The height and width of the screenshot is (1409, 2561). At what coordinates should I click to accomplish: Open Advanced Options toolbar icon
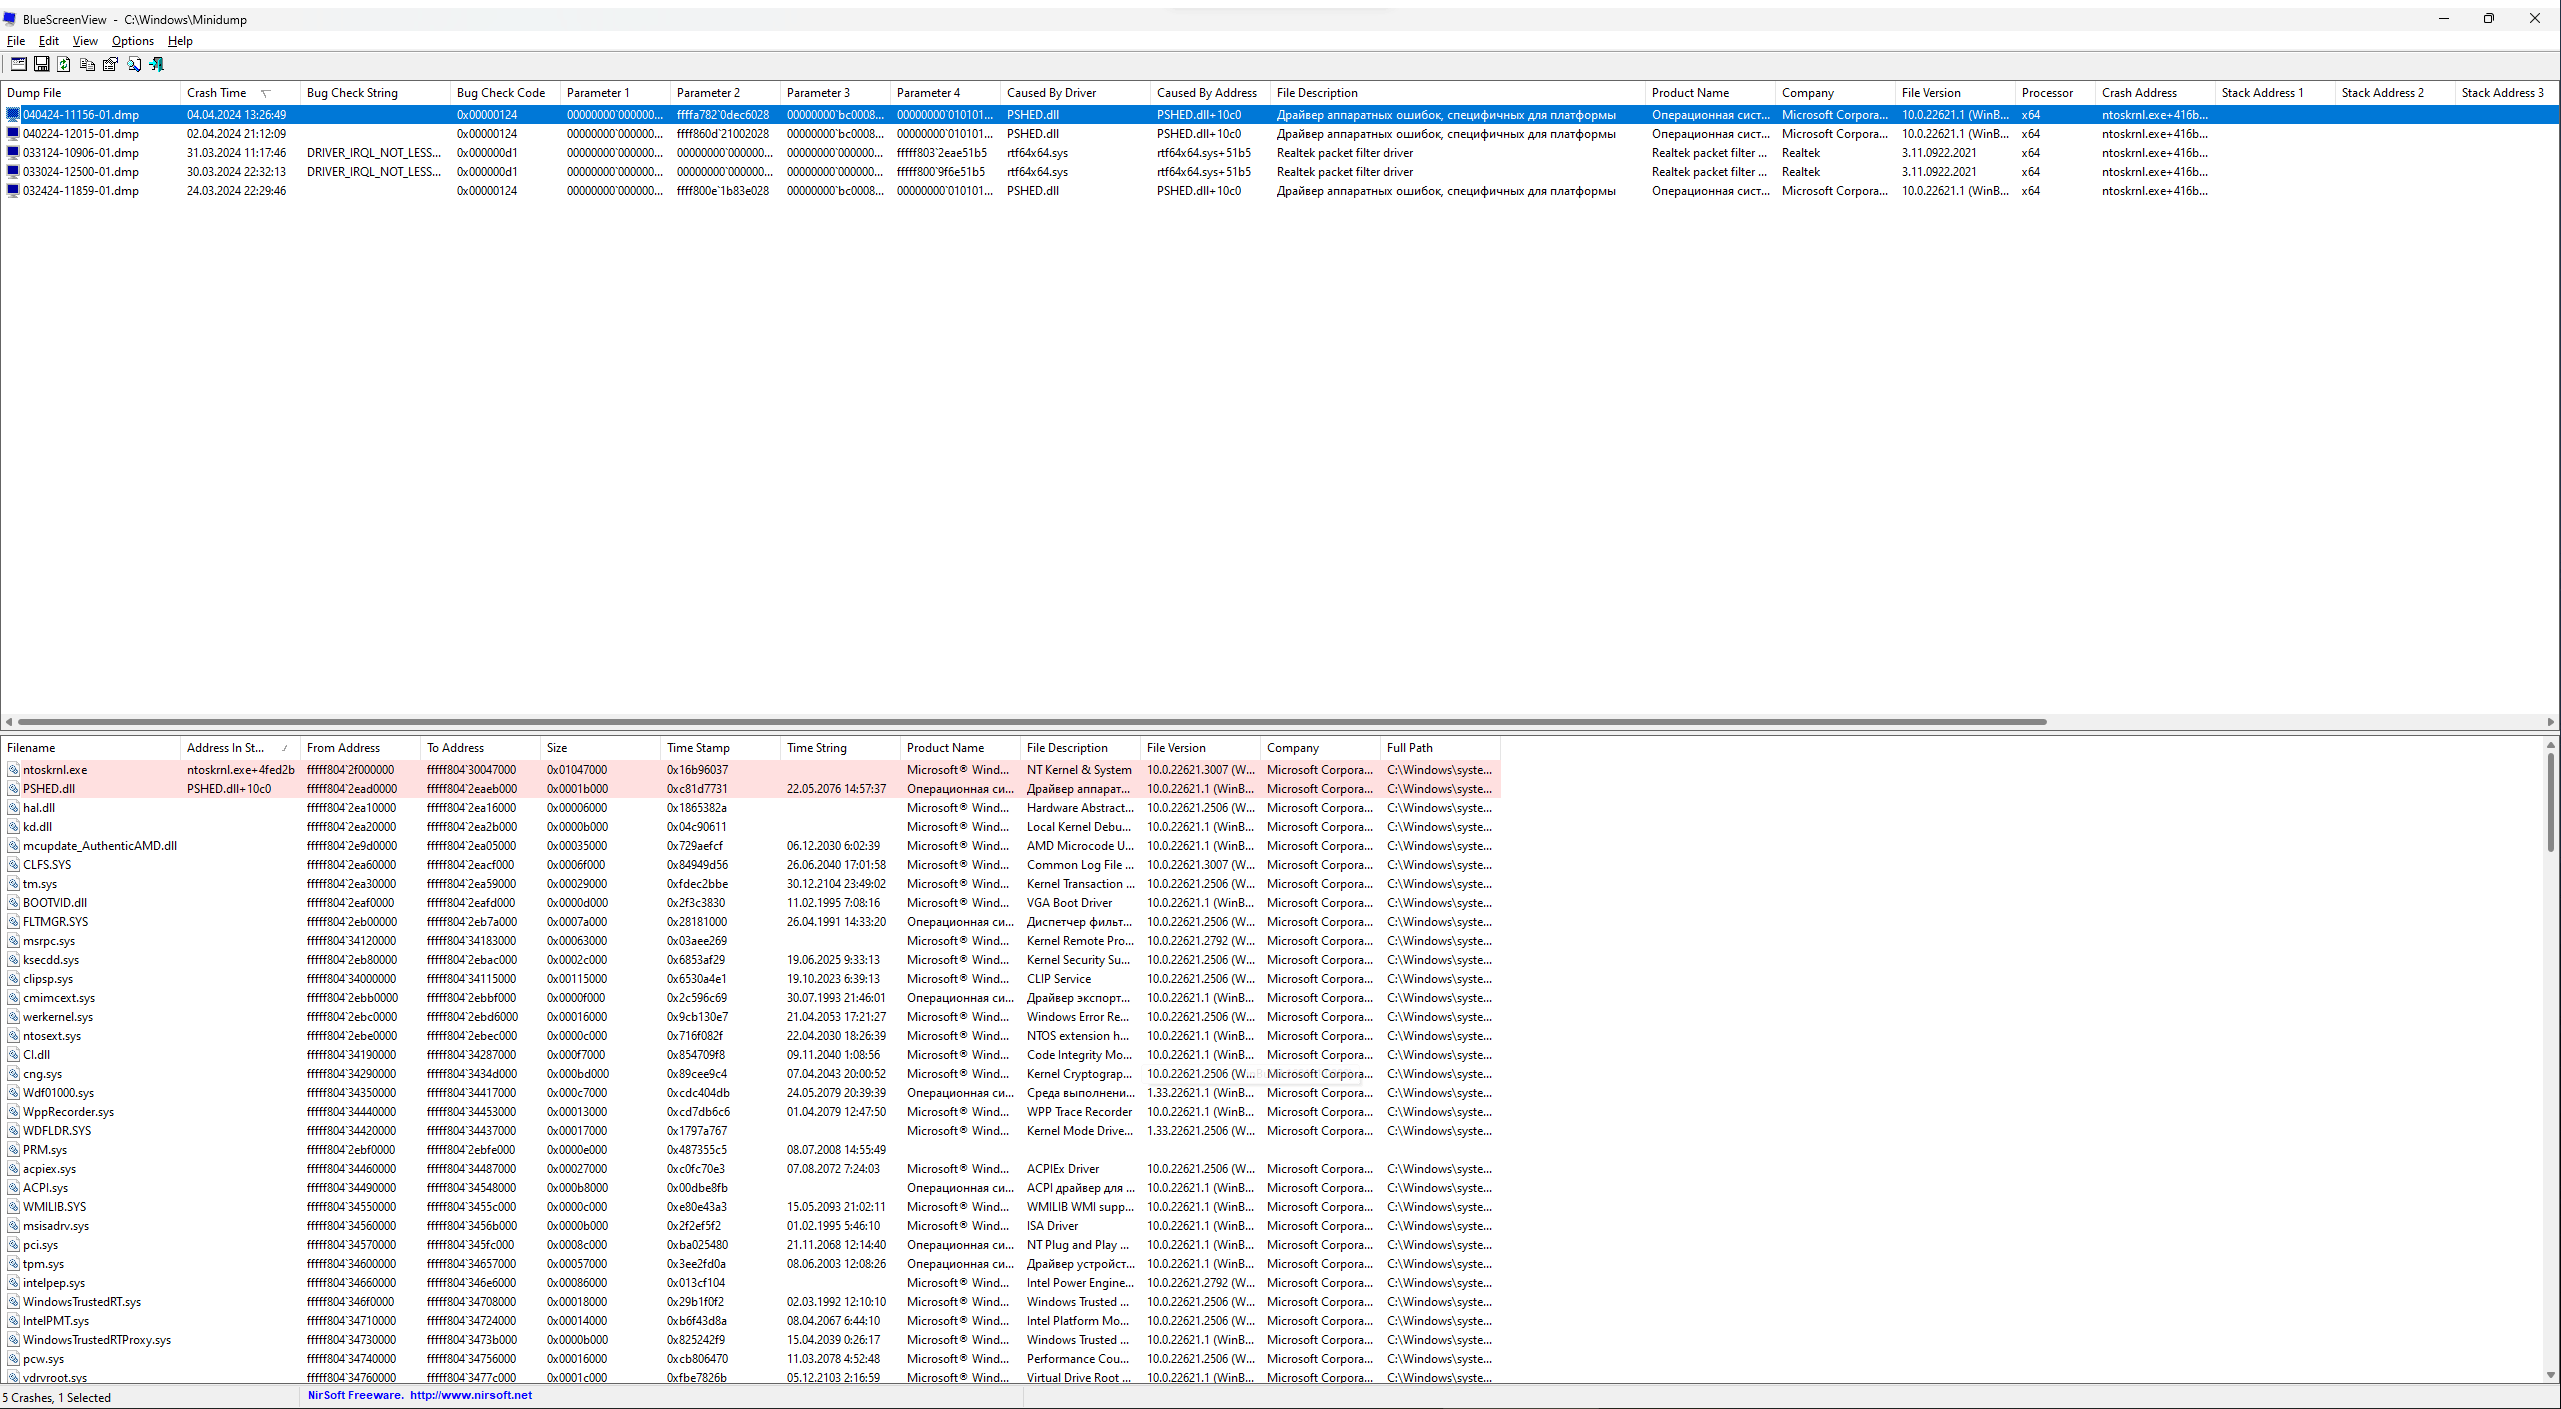click(x=18, y=64)
